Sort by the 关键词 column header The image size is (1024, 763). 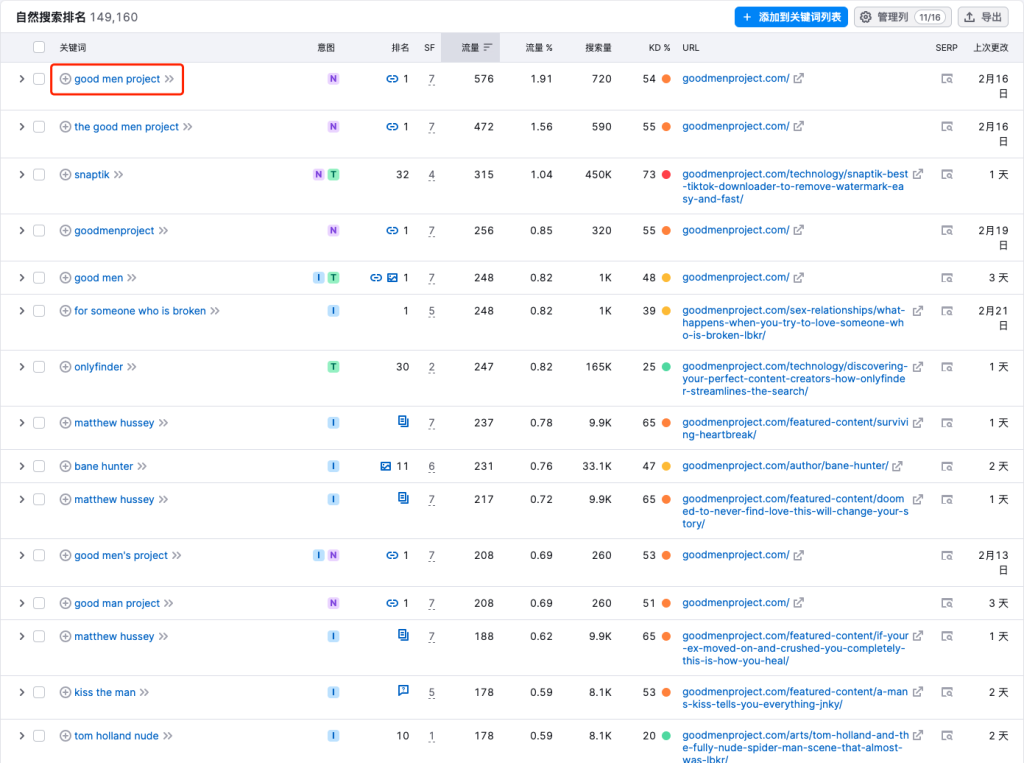click(72, 47)
